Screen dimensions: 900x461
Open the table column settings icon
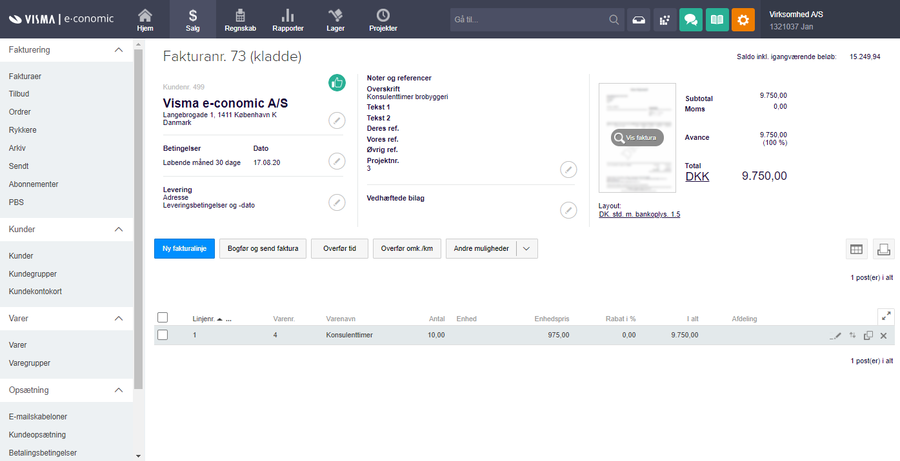856,249
